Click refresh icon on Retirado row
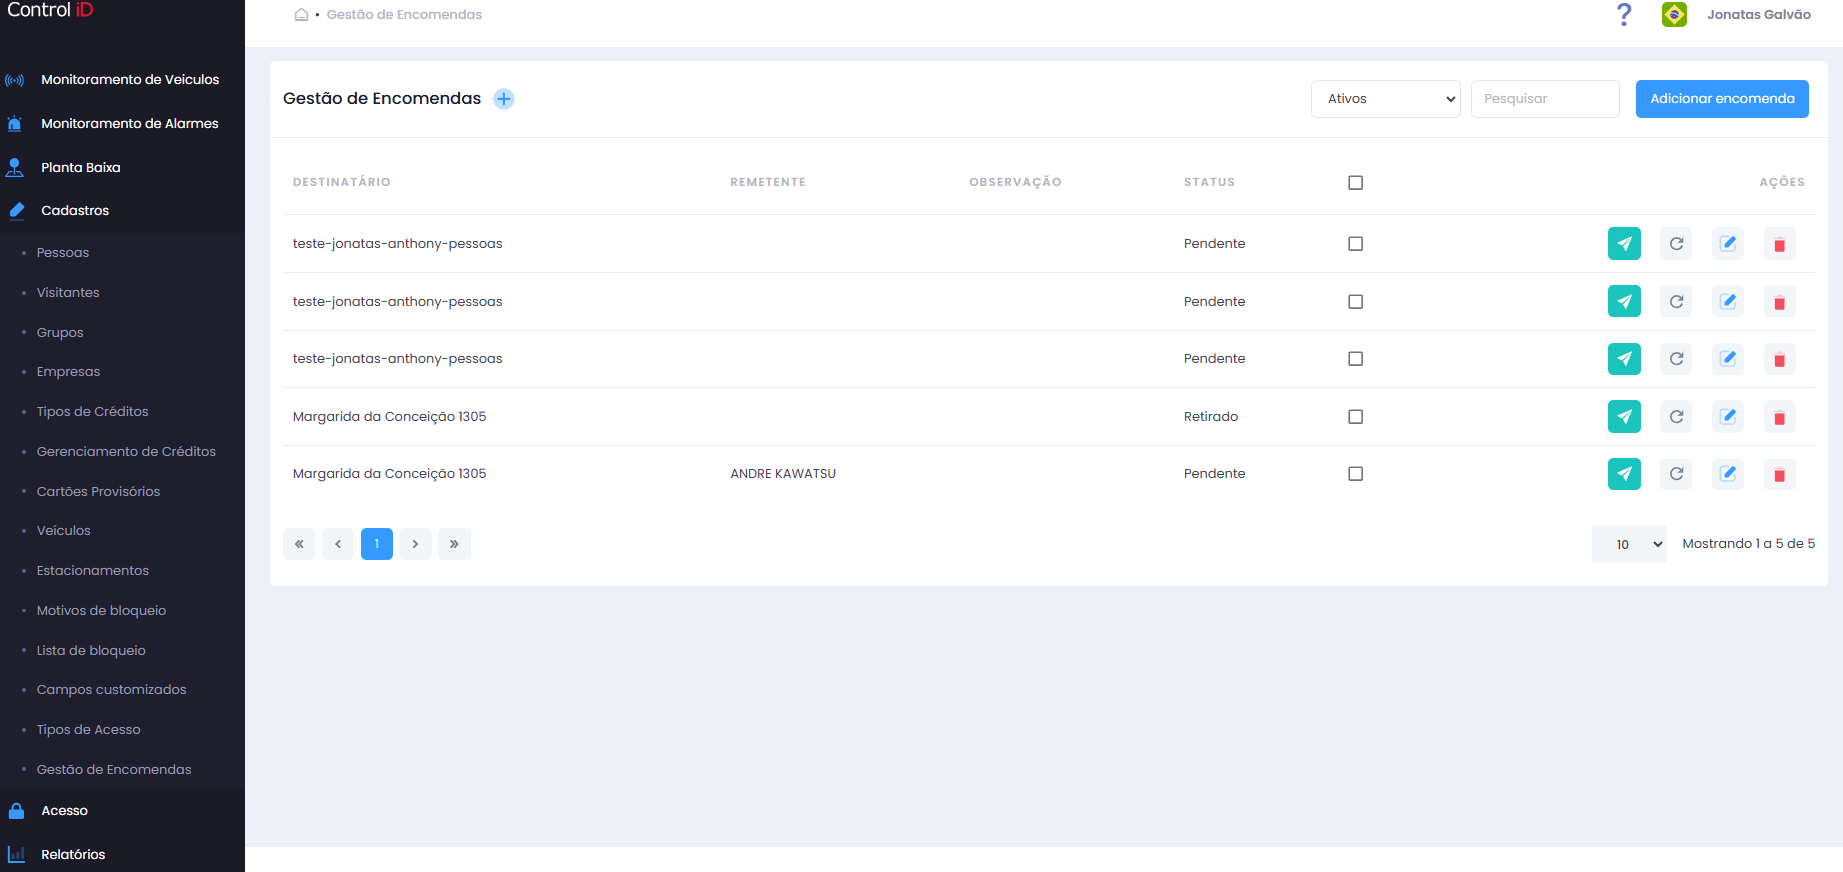The image size is (1843, 872). 1676,416
